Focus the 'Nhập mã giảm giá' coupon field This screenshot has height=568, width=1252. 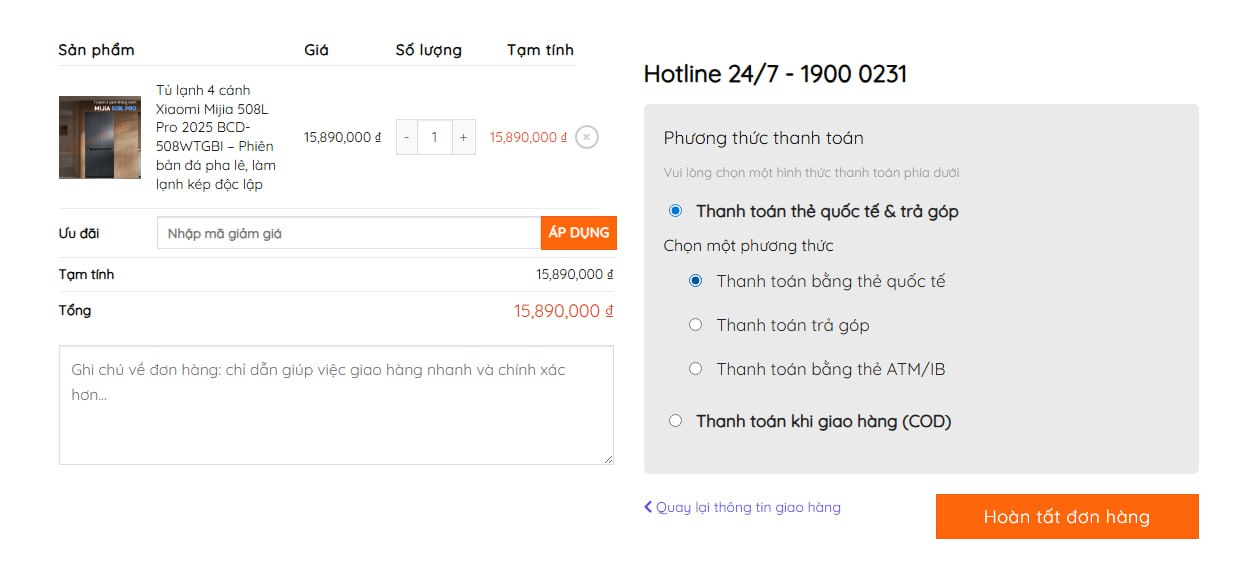[348, 233]
